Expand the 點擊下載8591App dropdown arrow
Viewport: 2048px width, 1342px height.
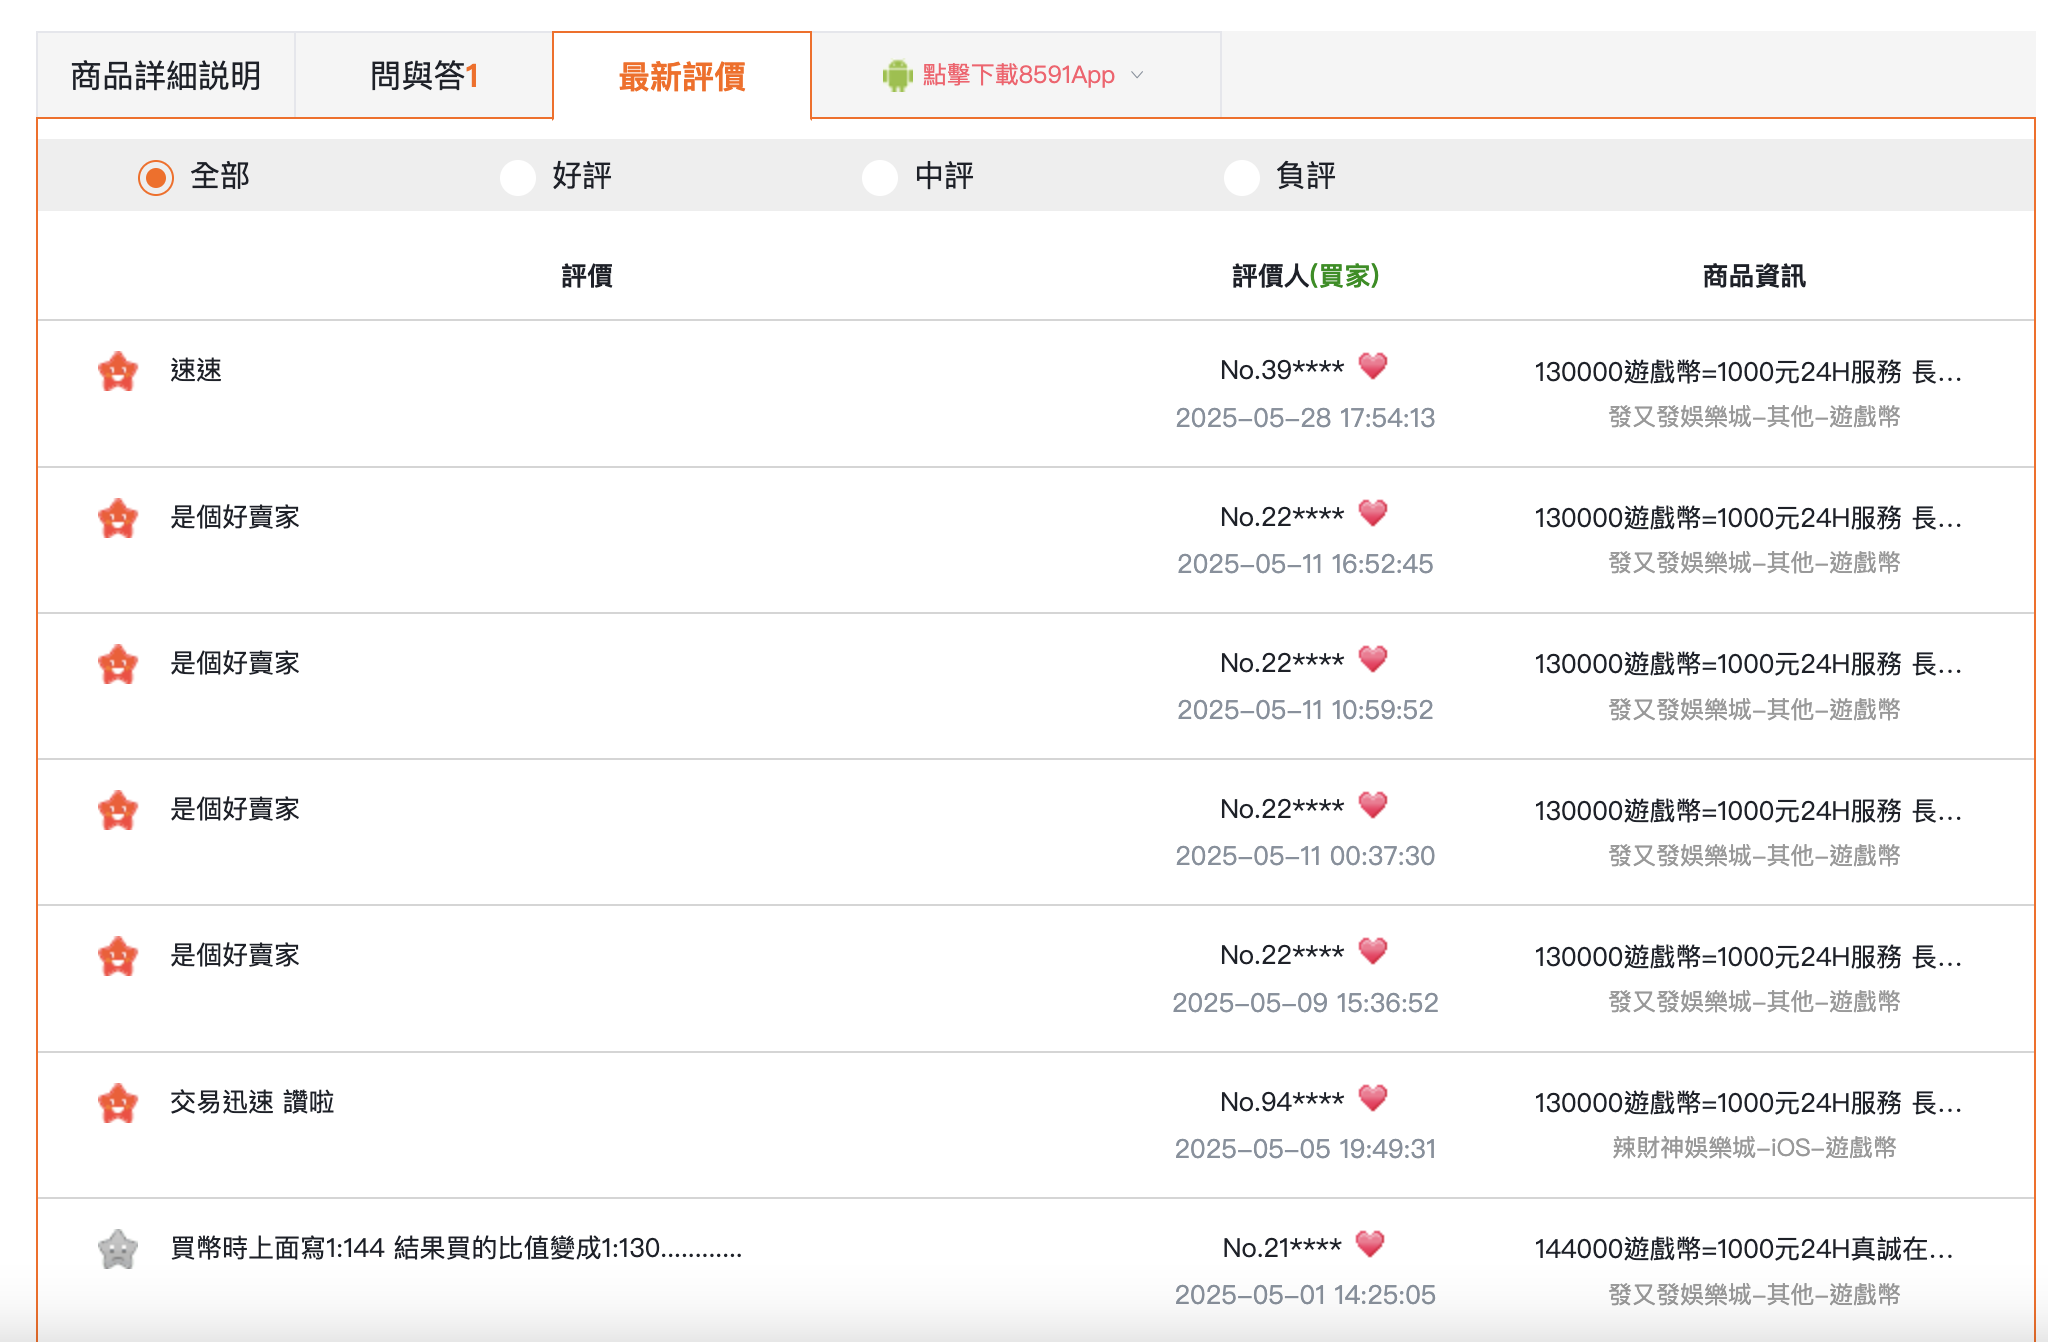tap(1137, 75)
